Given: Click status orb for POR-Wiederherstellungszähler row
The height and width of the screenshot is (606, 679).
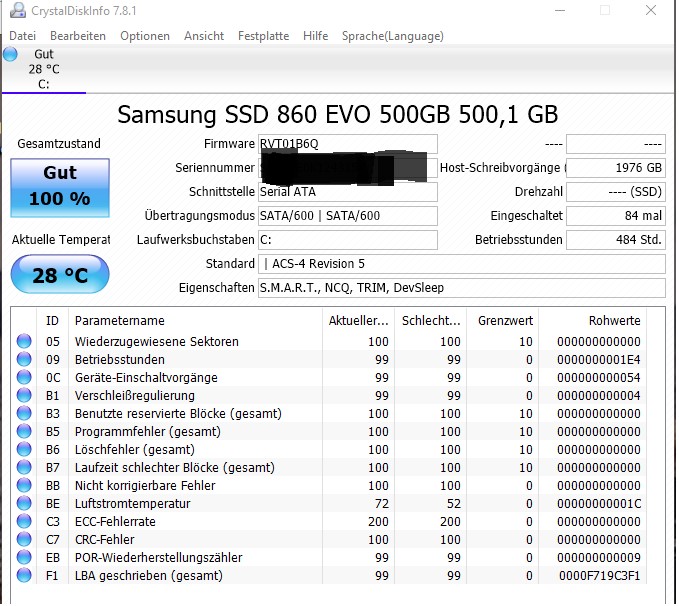Looking at the screenshot, I should pyautogui.click(x=24, y=557).
